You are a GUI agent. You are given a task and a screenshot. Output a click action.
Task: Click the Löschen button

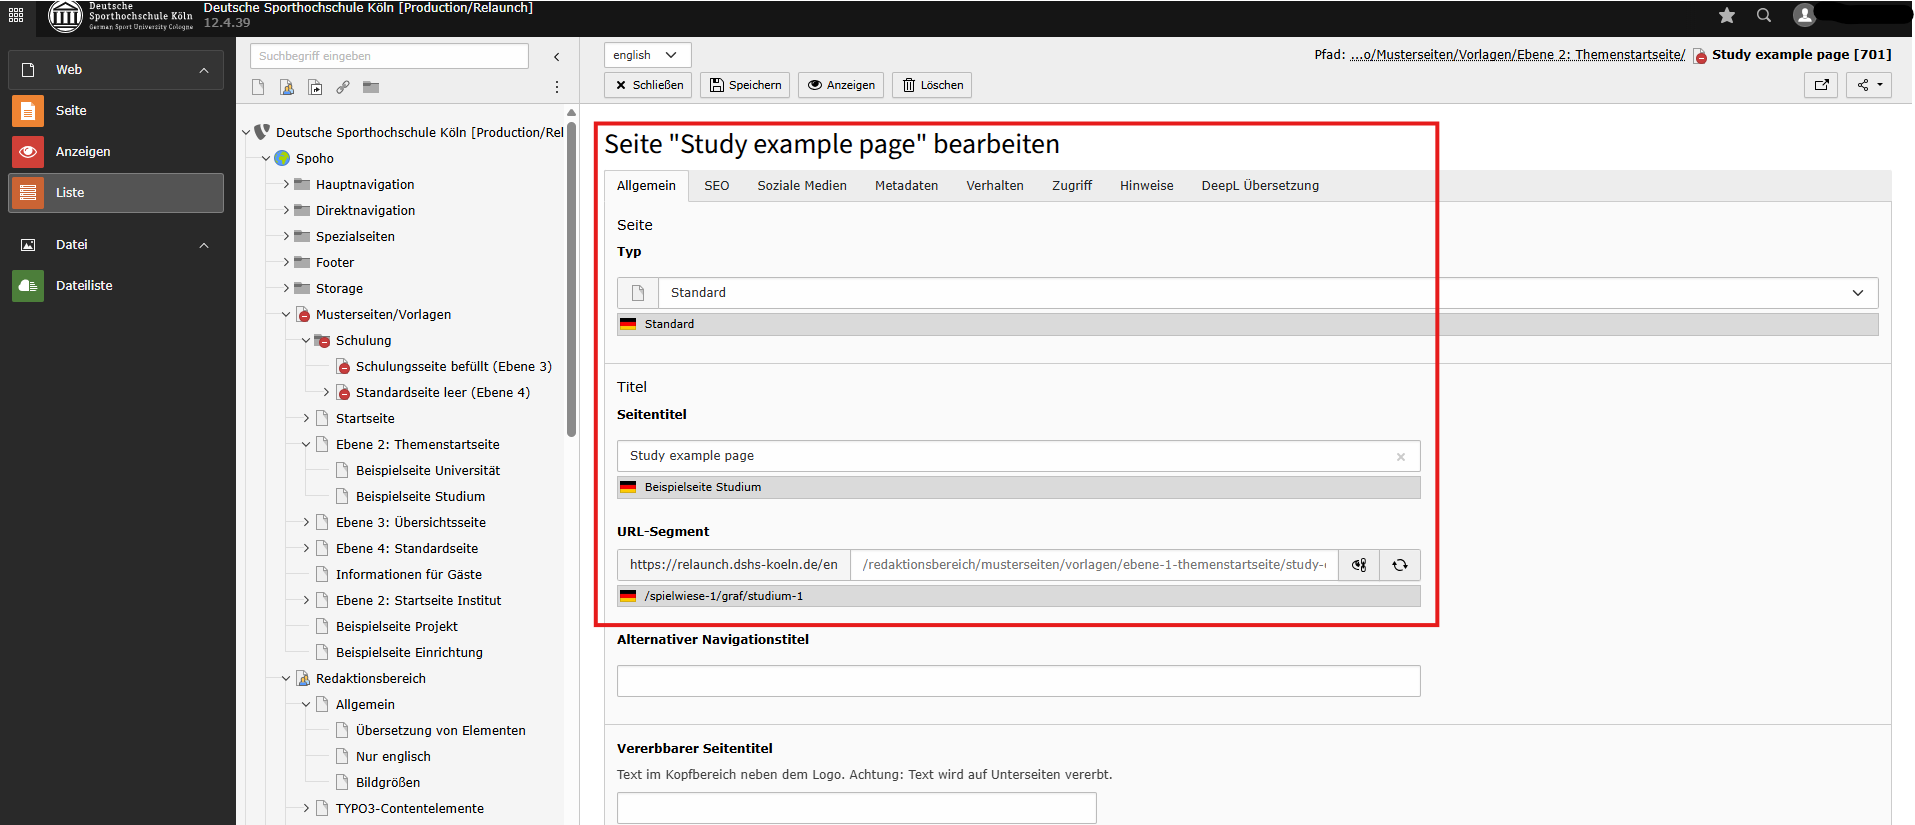point(932,85)
